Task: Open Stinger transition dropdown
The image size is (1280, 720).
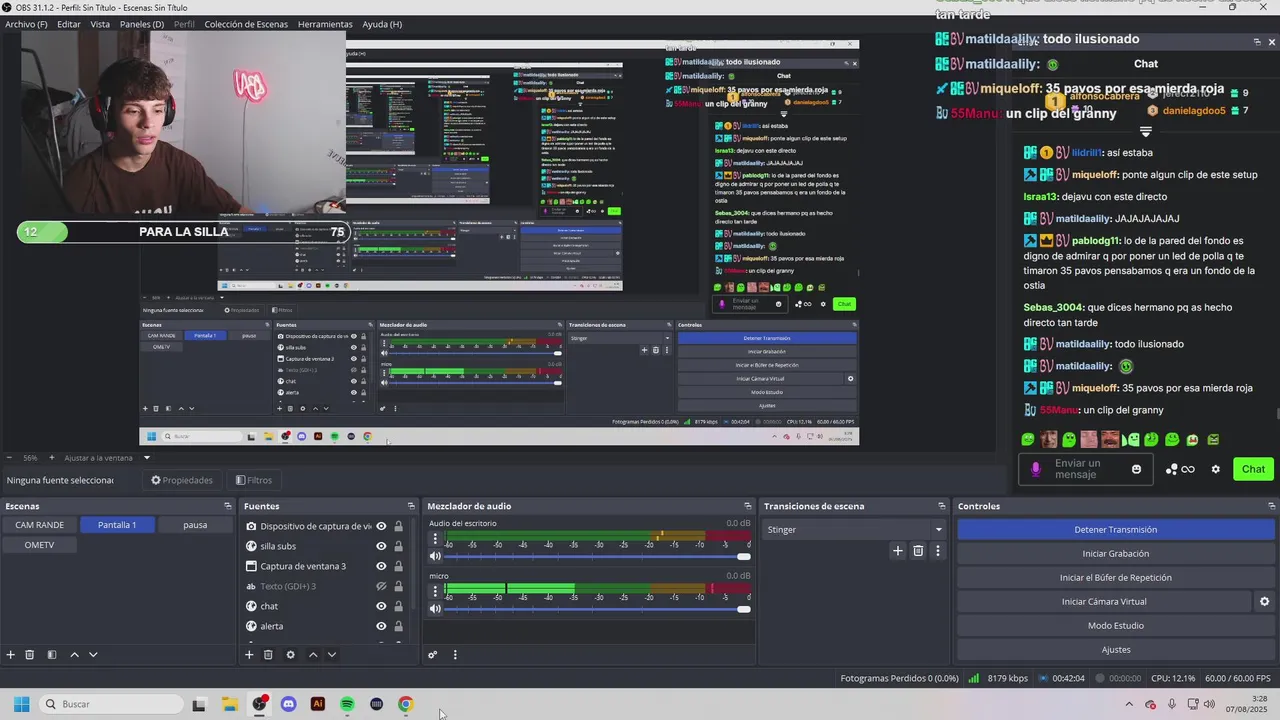Action: point(855,529)
